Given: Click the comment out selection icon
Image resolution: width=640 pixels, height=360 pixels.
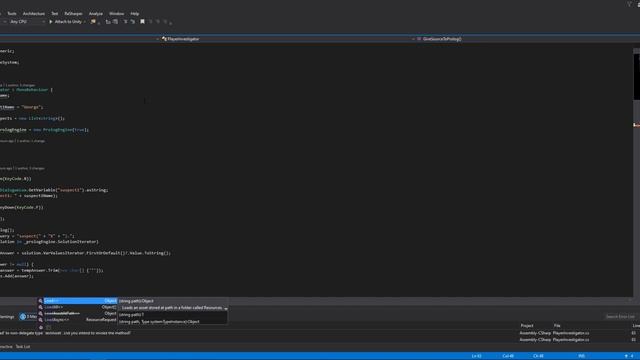Looking at the screenshot, I should click(125, 22).
